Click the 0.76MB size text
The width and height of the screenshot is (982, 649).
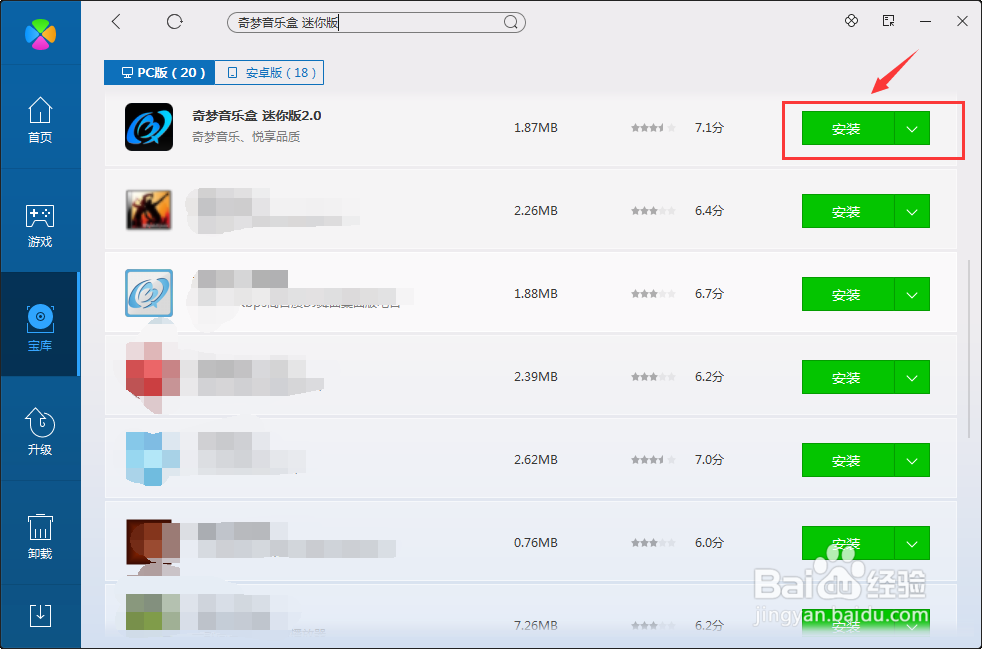click(535, 543)
